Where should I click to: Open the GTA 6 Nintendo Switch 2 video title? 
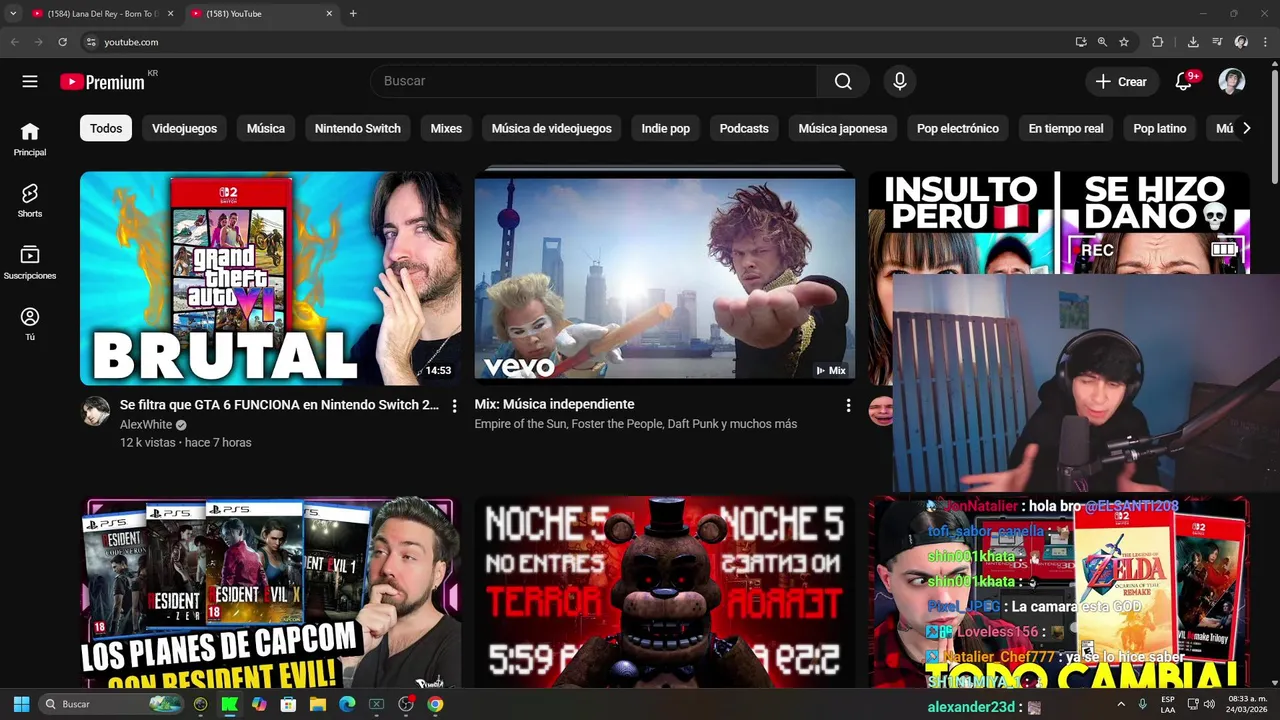pos(279,405)
